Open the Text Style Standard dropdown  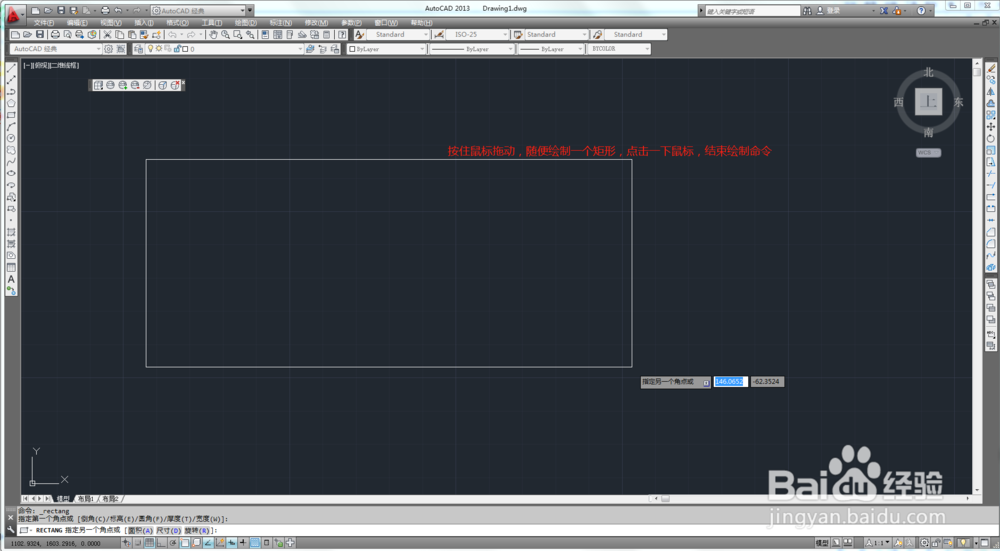(399, 34)
